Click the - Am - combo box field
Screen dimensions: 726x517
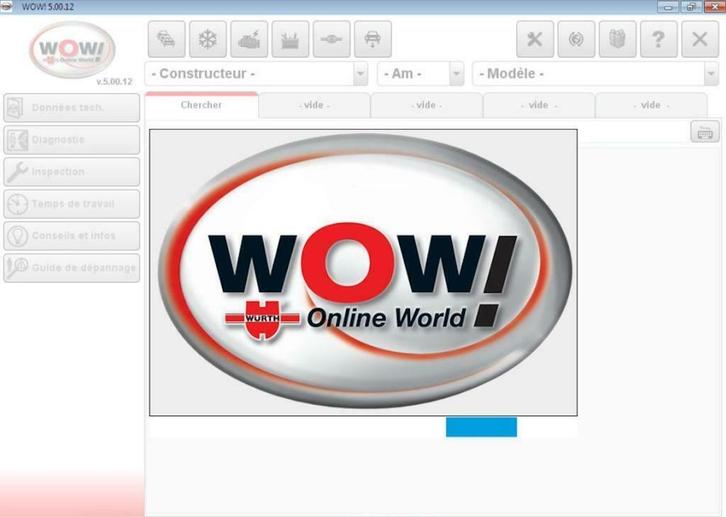(x=420, y=74)
